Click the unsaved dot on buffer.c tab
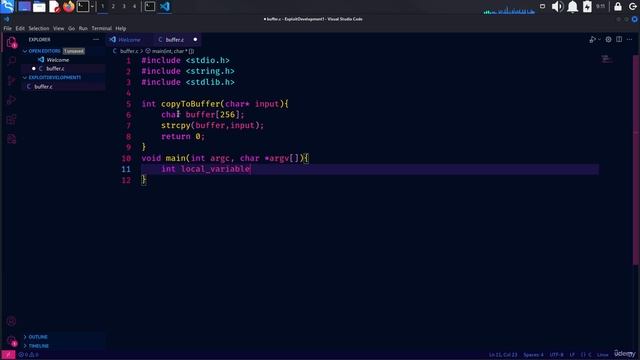This screenshot has width=640, height=360. (x=195, y=40)
